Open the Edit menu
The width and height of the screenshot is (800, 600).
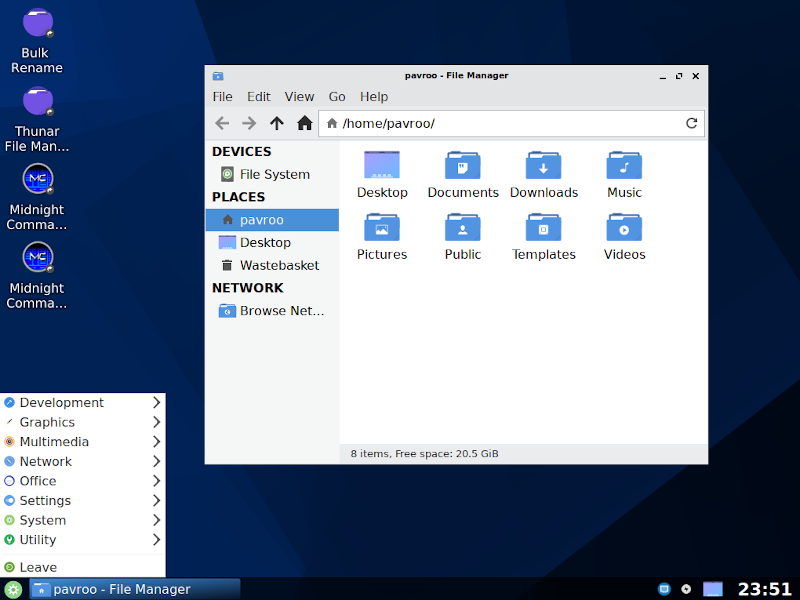point(259,96)
